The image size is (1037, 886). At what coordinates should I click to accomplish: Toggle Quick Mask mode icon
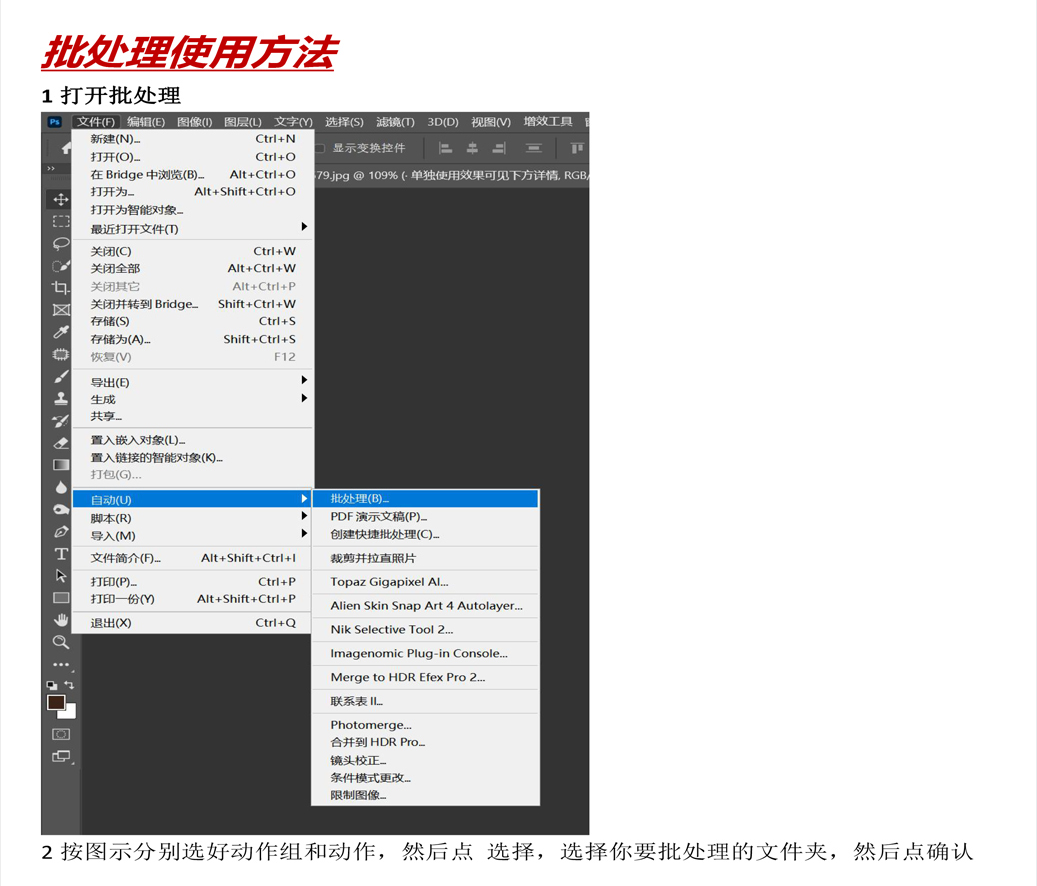[x=61, y=734]
